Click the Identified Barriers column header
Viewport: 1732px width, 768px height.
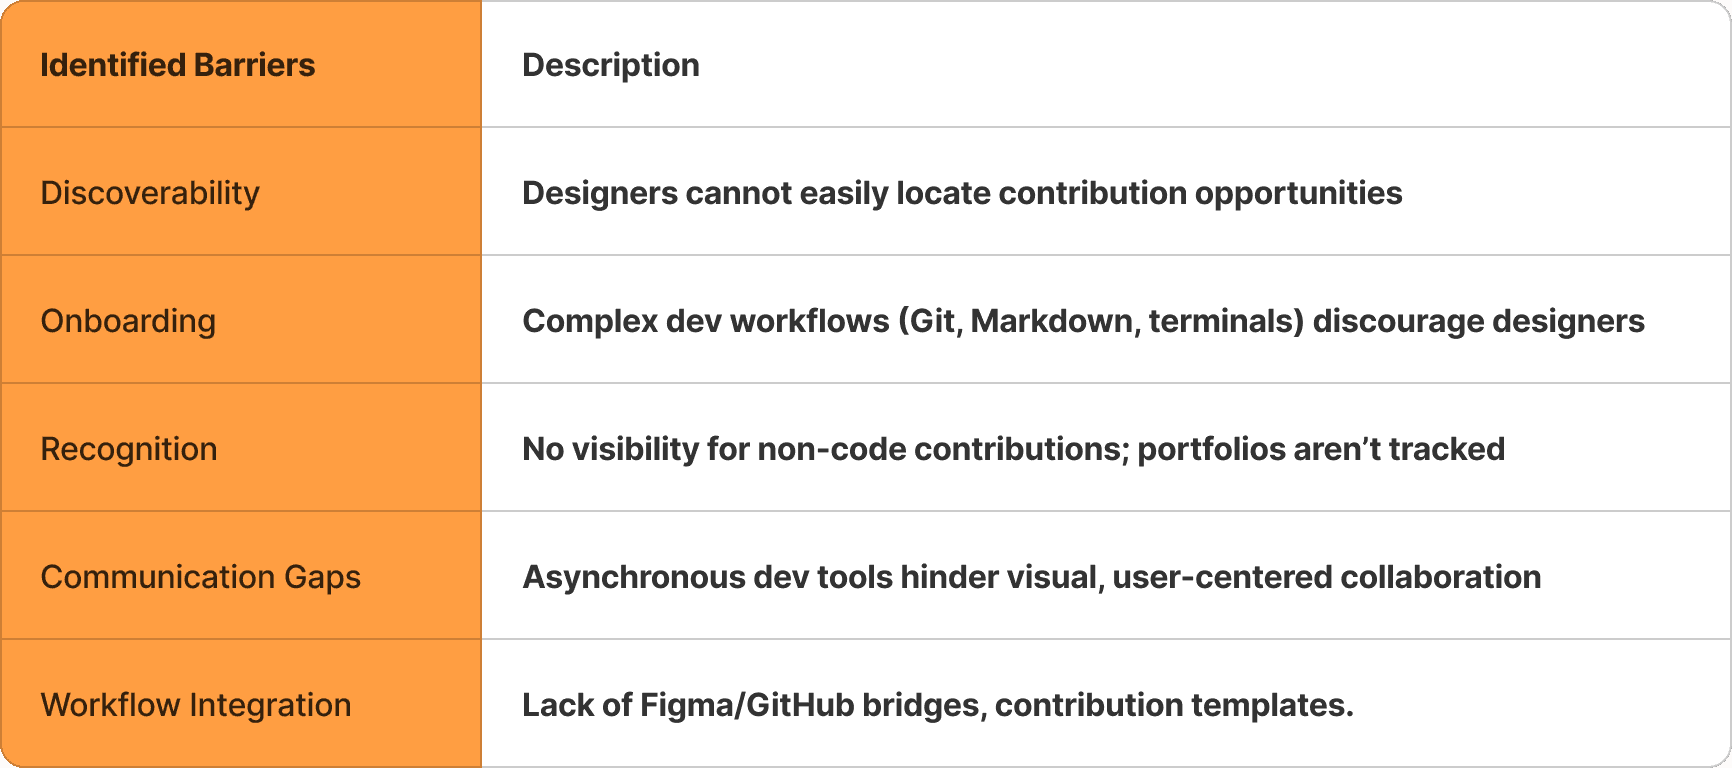(x=177, y=65)
